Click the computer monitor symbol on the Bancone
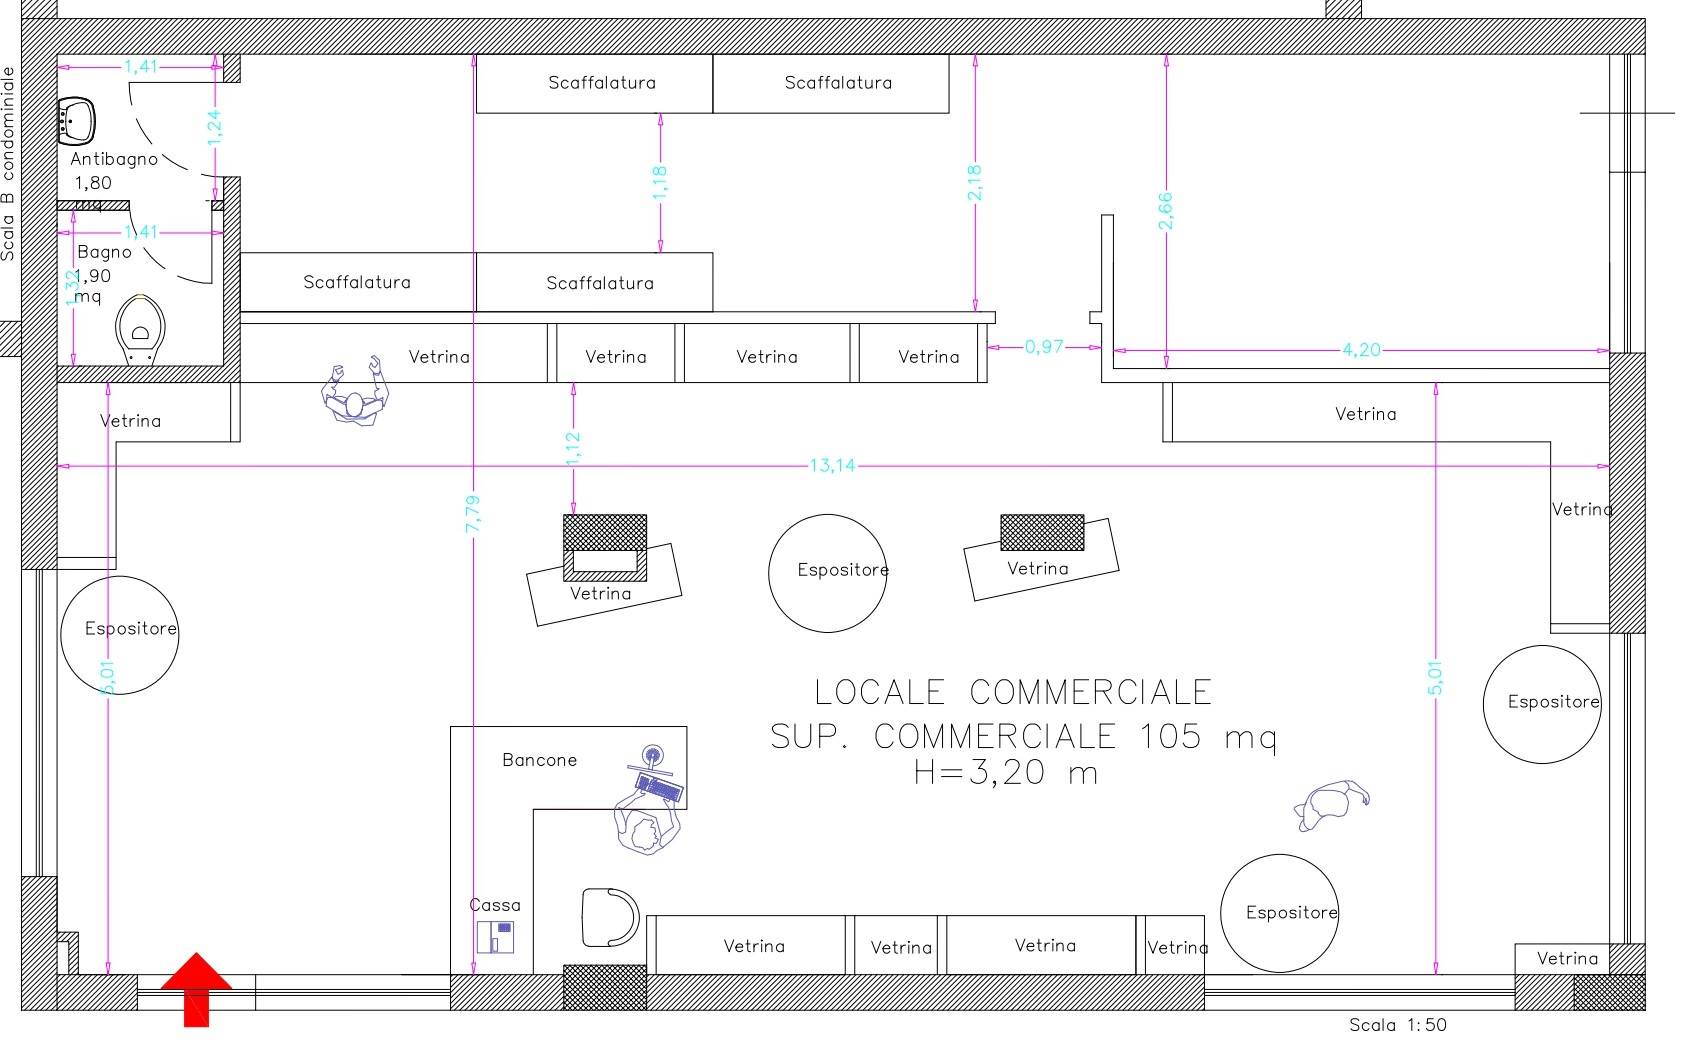1699x1059 pixels. point(653,755)
